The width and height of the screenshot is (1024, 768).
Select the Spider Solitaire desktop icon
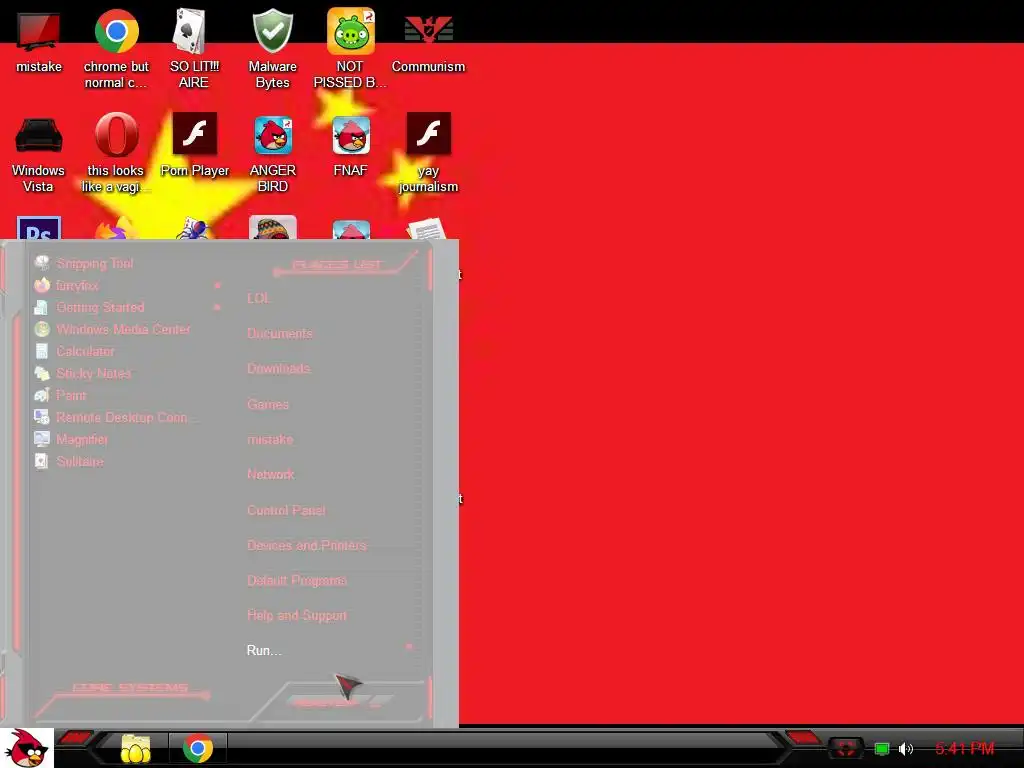tap(194, 230)
